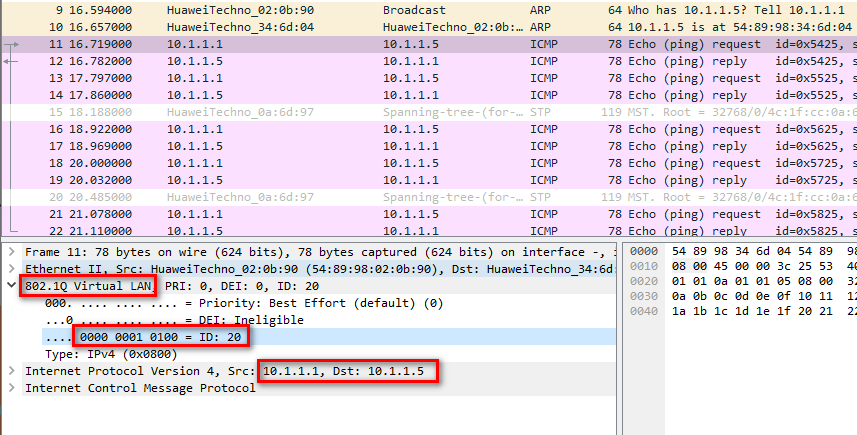The width and height of the screenshot is (857, 435).
Task: Select packet 11 ICMP echo request
Action: 430,44
